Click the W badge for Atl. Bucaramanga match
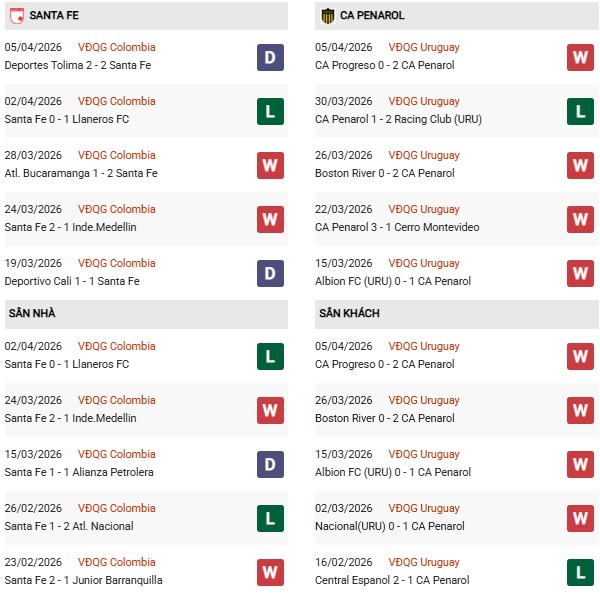 270,165
